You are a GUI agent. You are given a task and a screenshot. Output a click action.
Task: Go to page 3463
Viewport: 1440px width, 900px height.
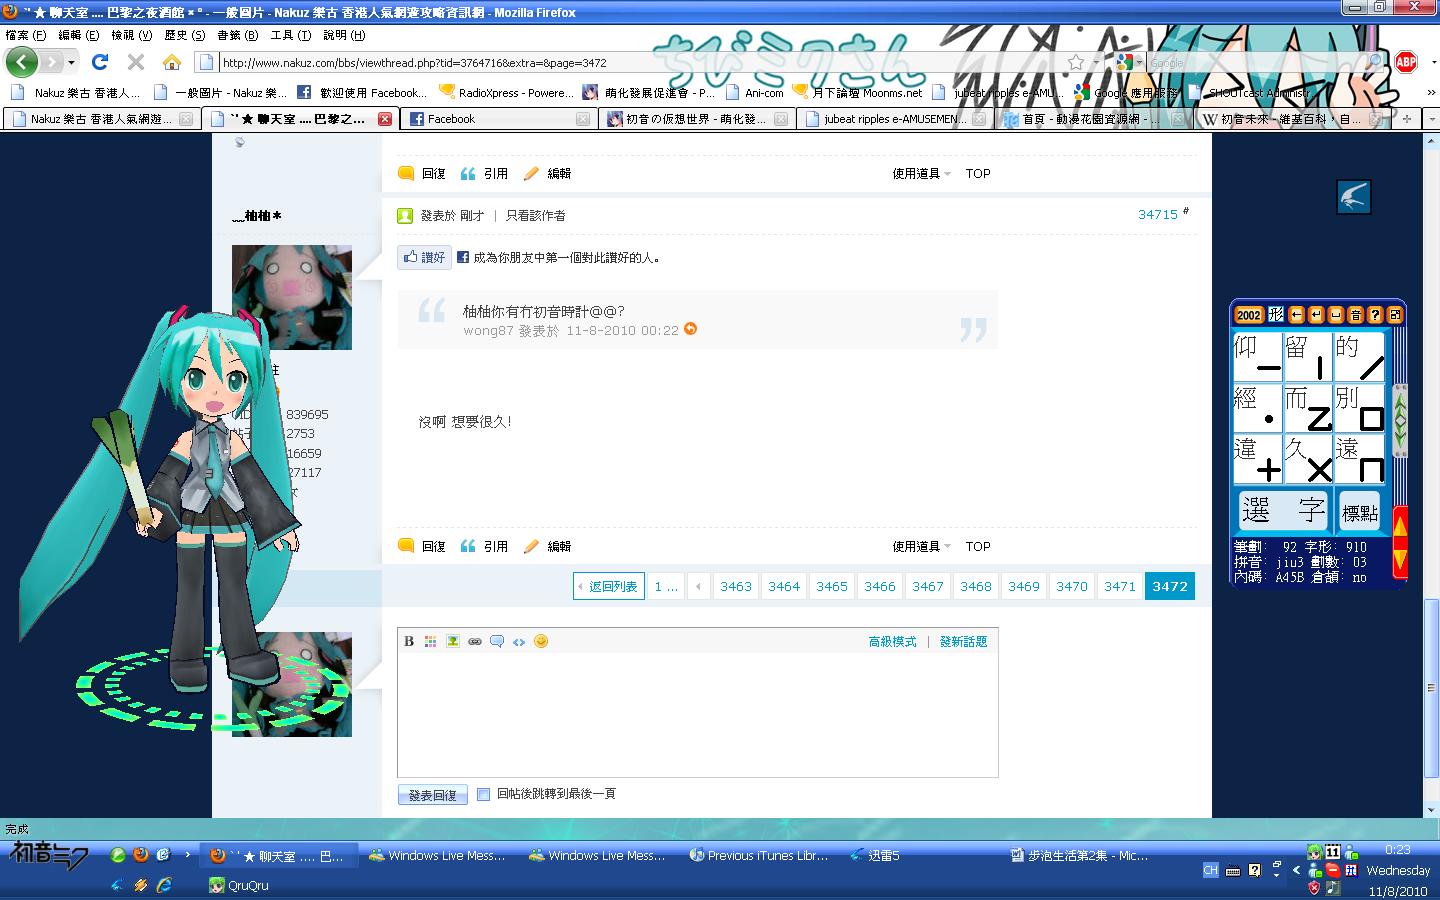[x=736, y=586]
